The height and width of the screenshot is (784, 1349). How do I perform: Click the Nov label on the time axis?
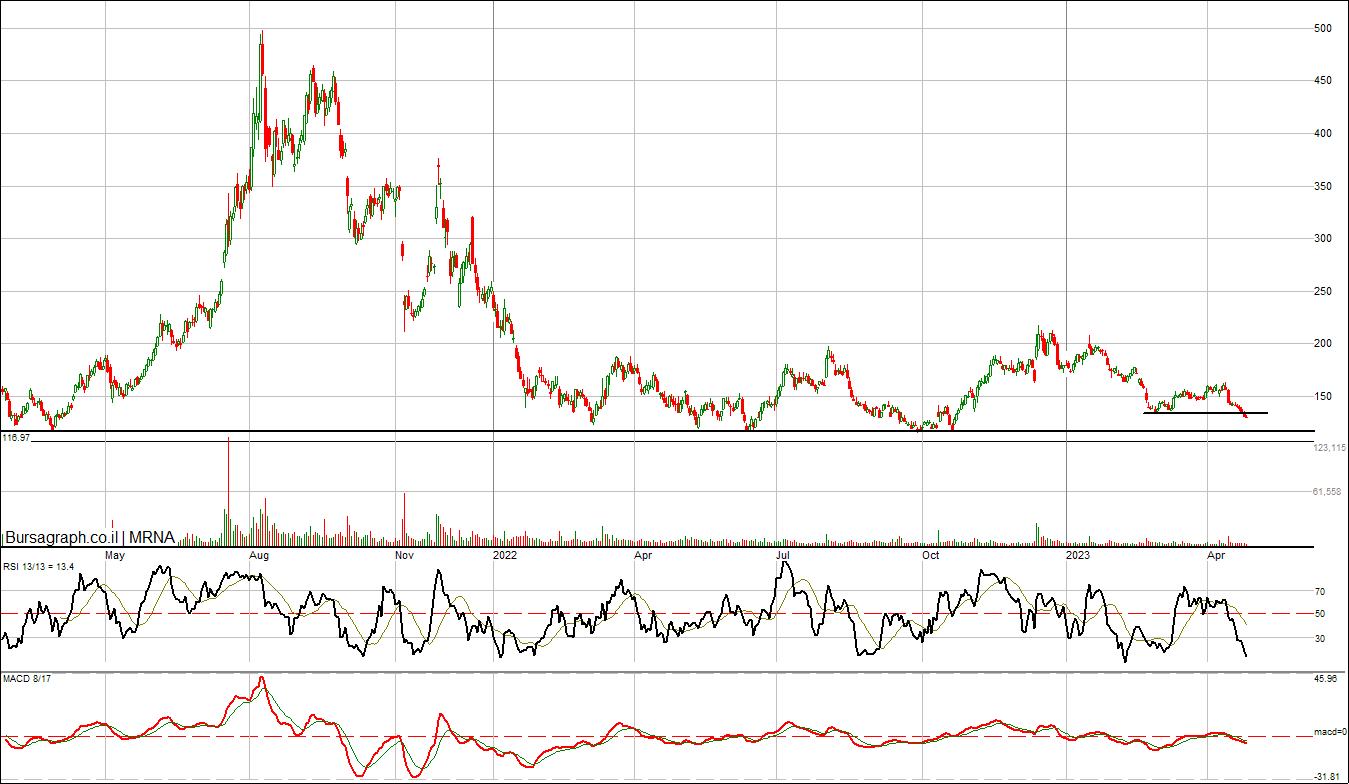tap(404, 554)
